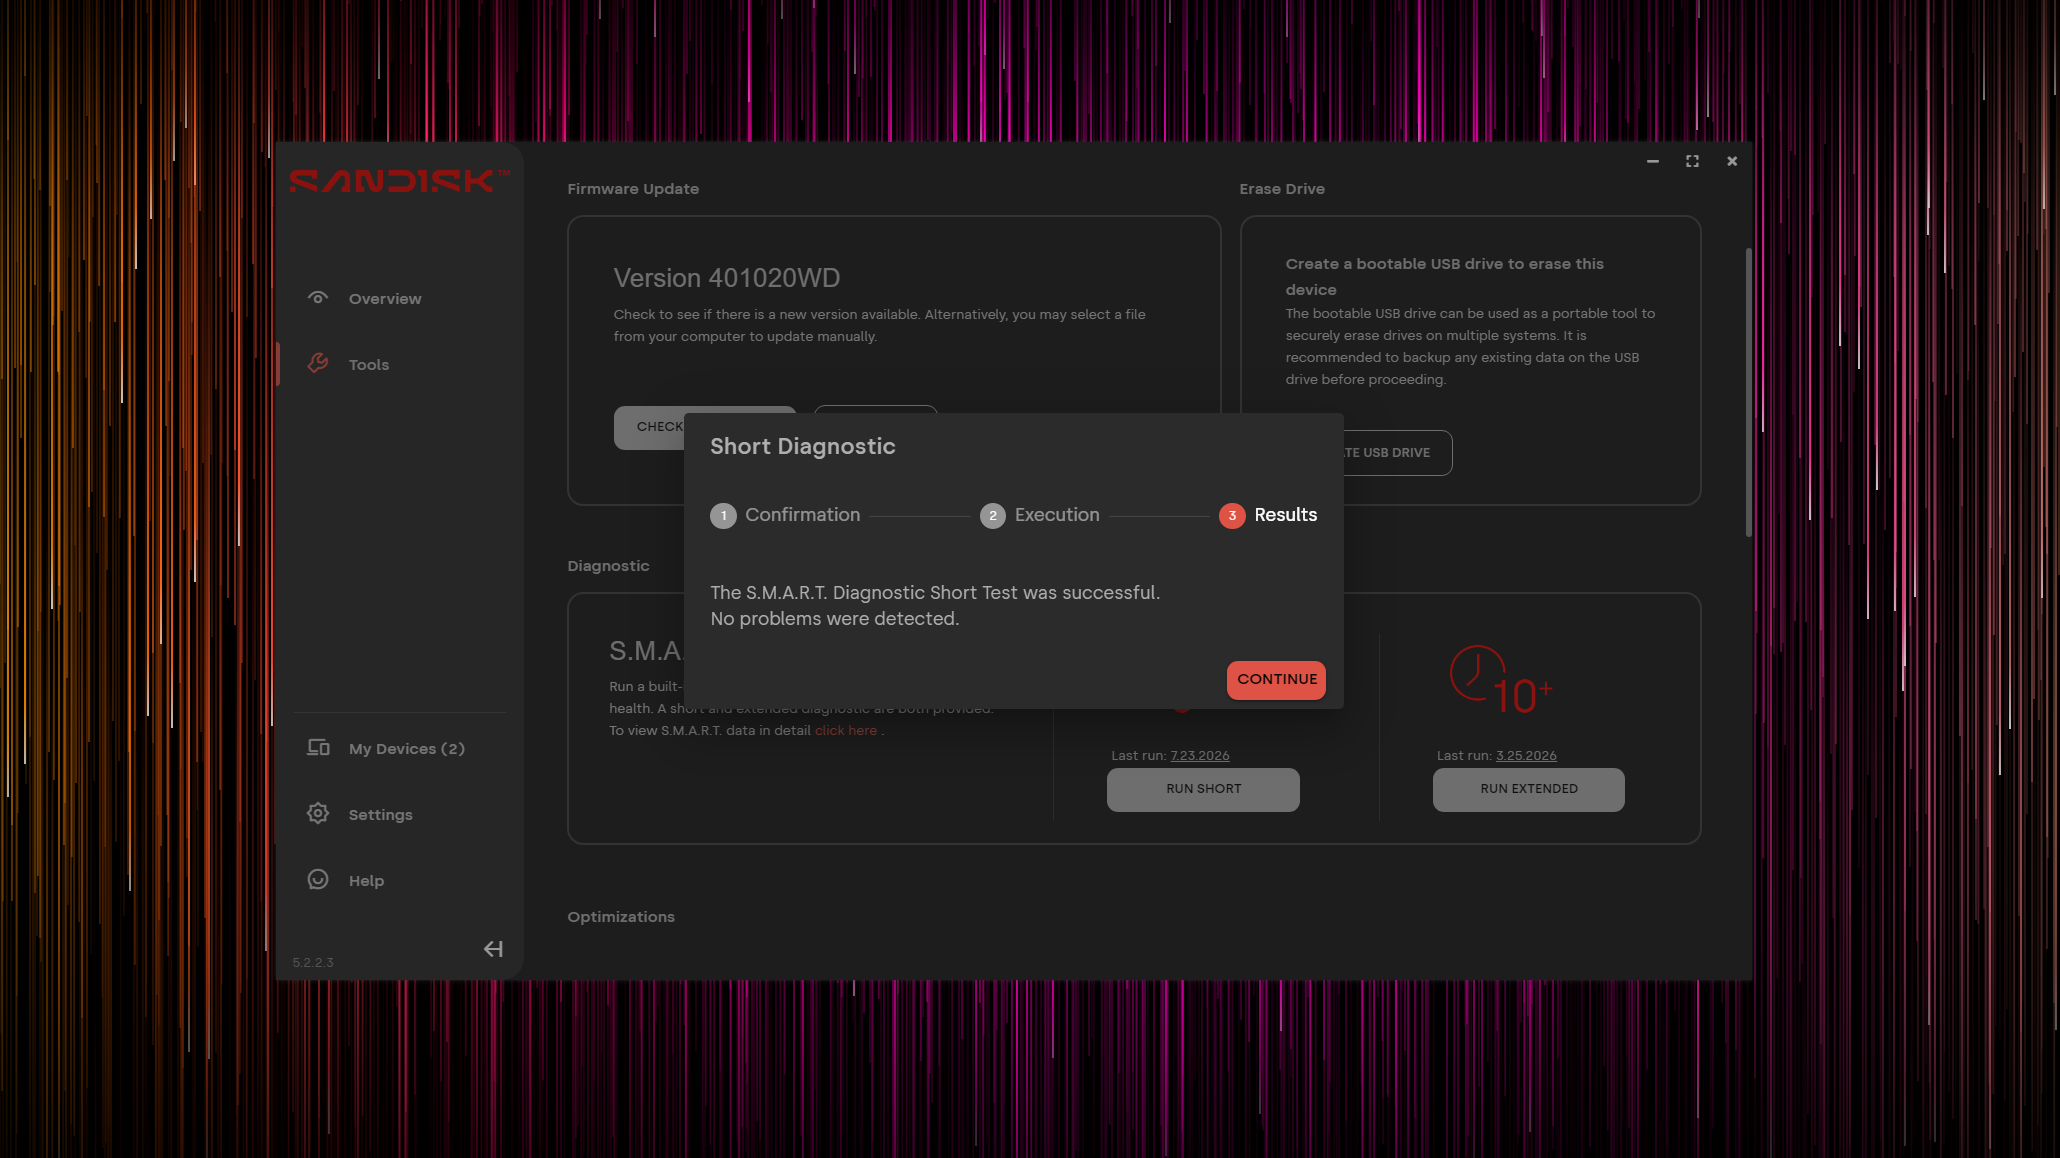Click the Settings gear icon

click(318, 814)
